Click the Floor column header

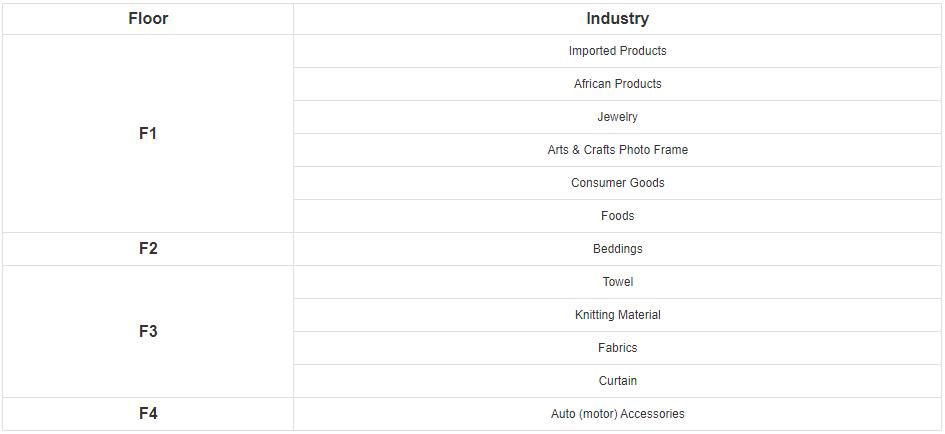pyautogui.click(x=148, y=18)
